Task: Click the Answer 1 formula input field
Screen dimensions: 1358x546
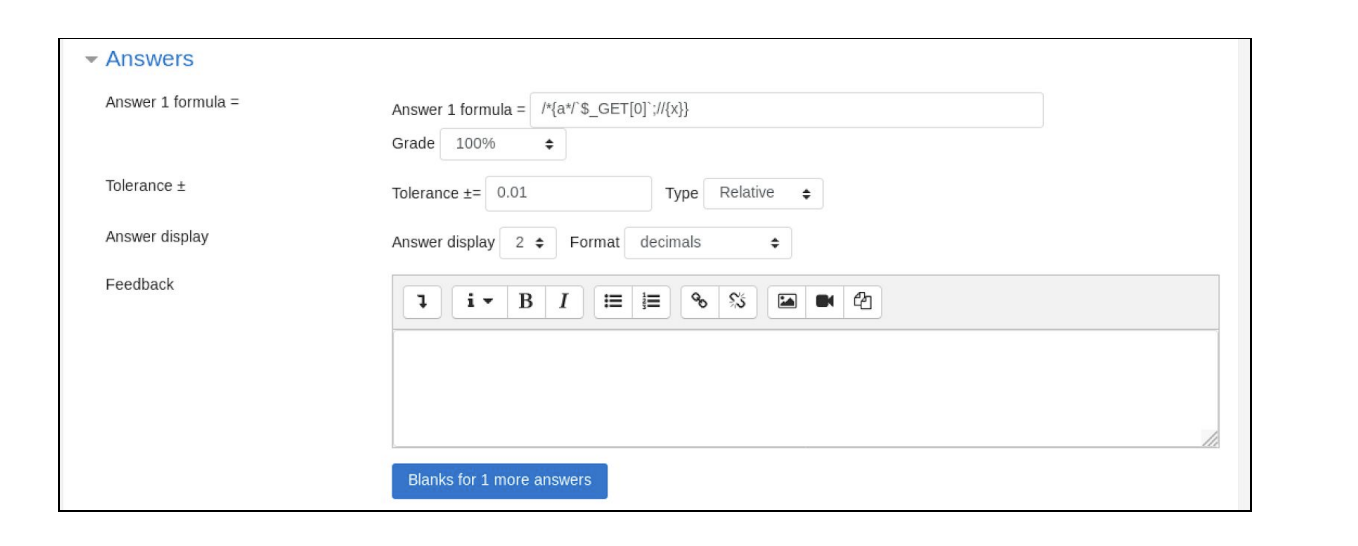Action: tap(786, 110)
